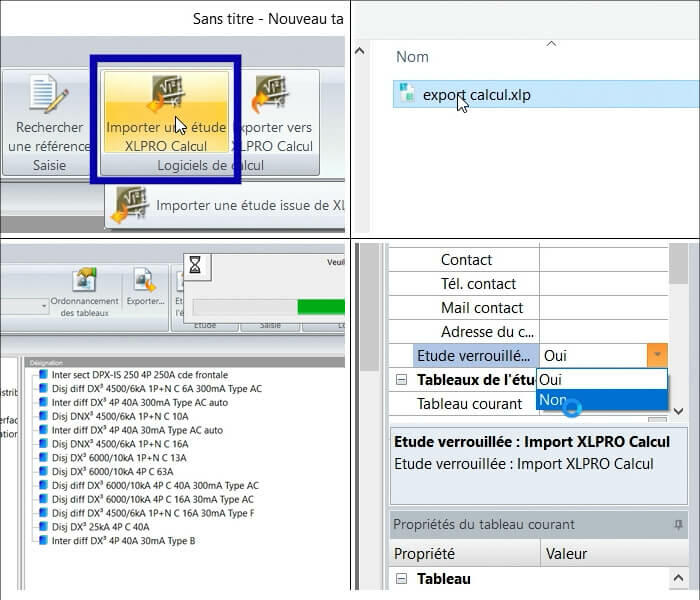Select Disj DX³ 25kA 4P C 40A row
Screen dimensions: 700x600
coord(100,527)
